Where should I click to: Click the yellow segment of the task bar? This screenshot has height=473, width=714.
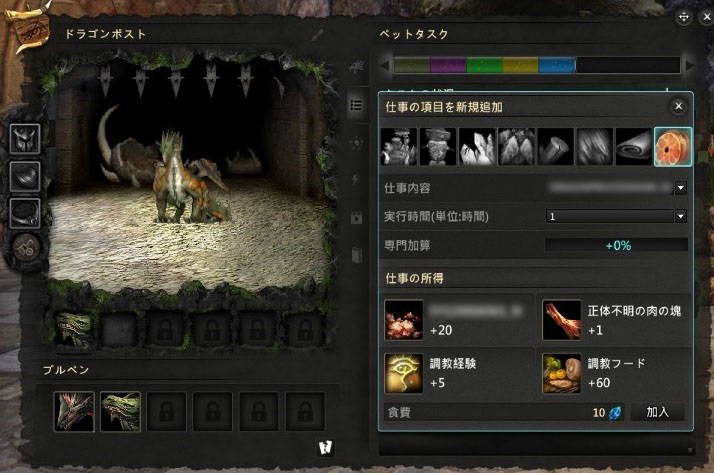point(521,65)
